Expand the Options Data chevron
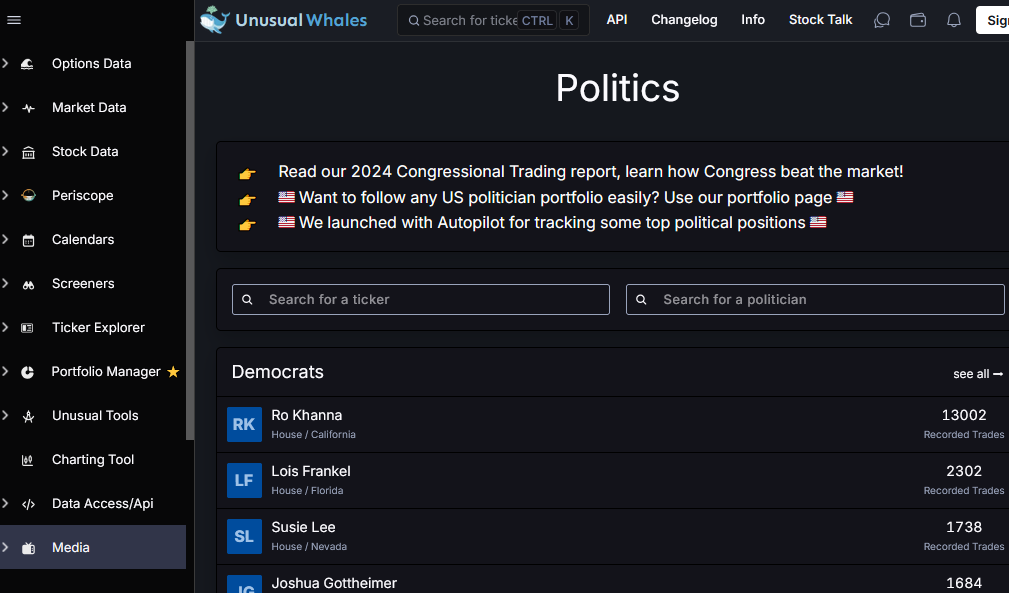Image resolution: width=1009 pixels, height=593 pixels. pos(5,62)
